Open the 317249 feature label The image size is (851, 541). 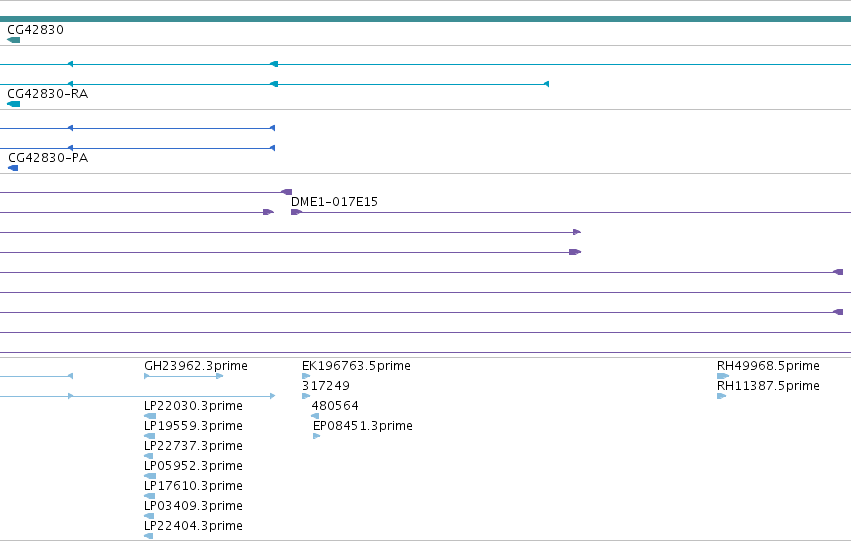[326, 386]
